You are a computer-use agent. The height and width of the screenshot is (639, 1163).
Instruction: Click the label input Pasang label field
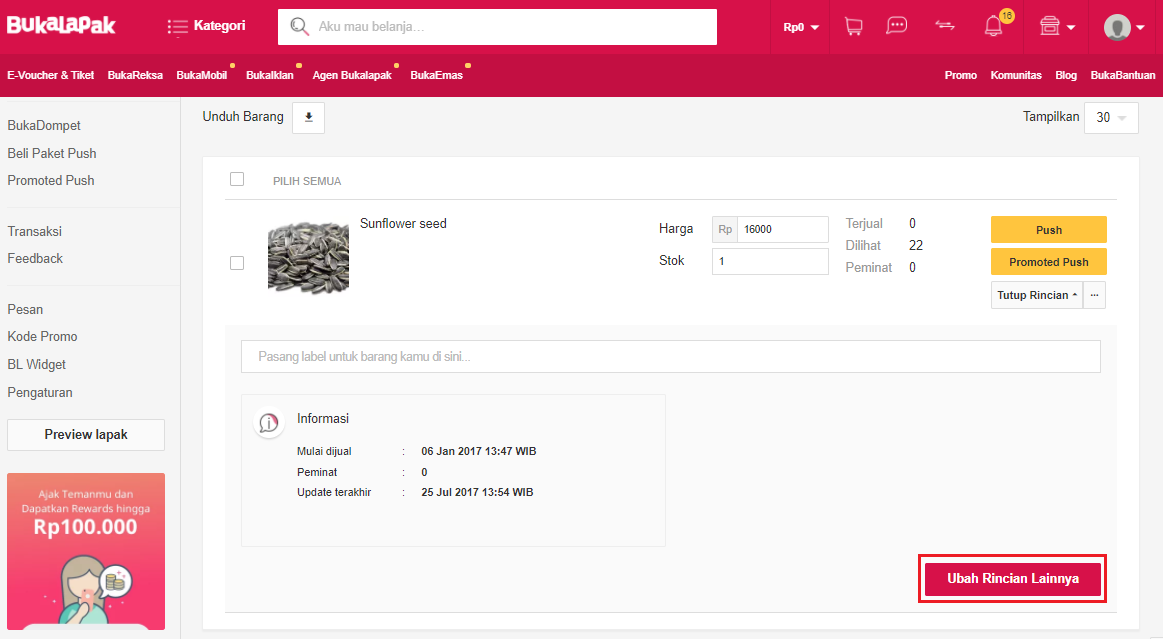click(671, 357)
